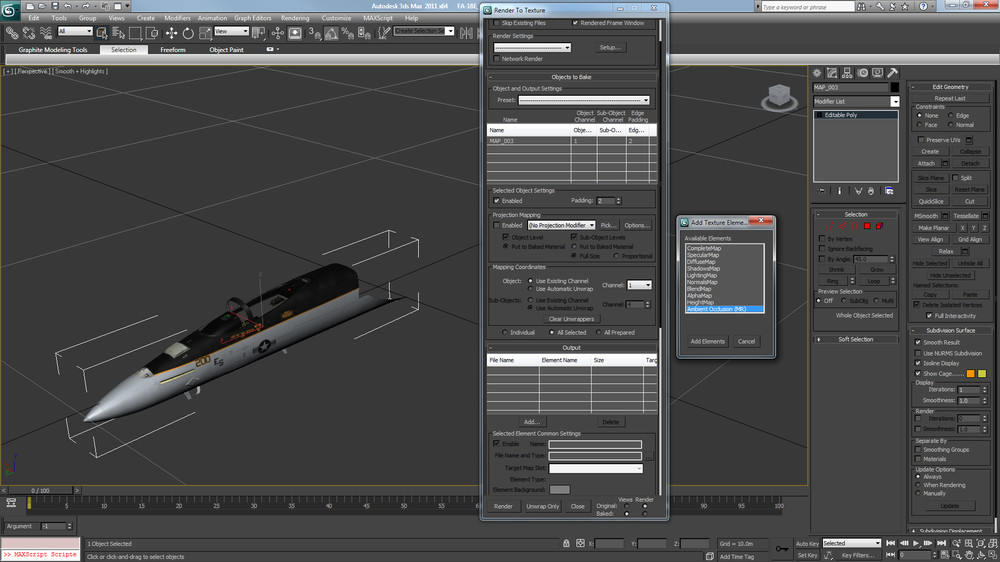Select Polygon sub-object level icon

tap(866, 226)
